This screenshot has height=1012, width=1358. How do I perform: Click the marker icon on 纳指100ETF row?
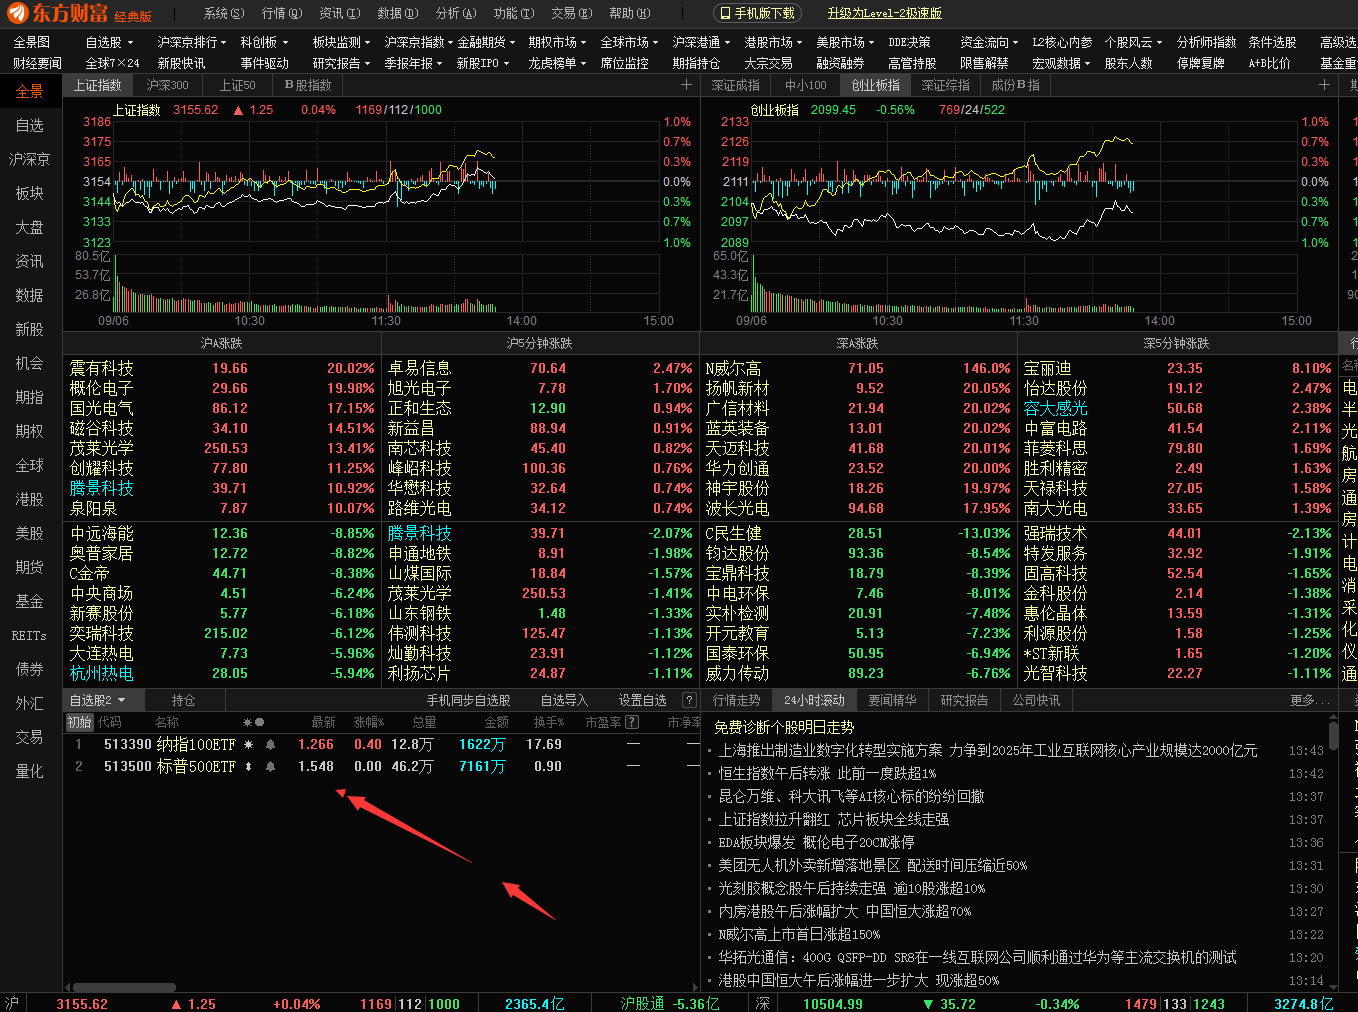coord(248,744)
